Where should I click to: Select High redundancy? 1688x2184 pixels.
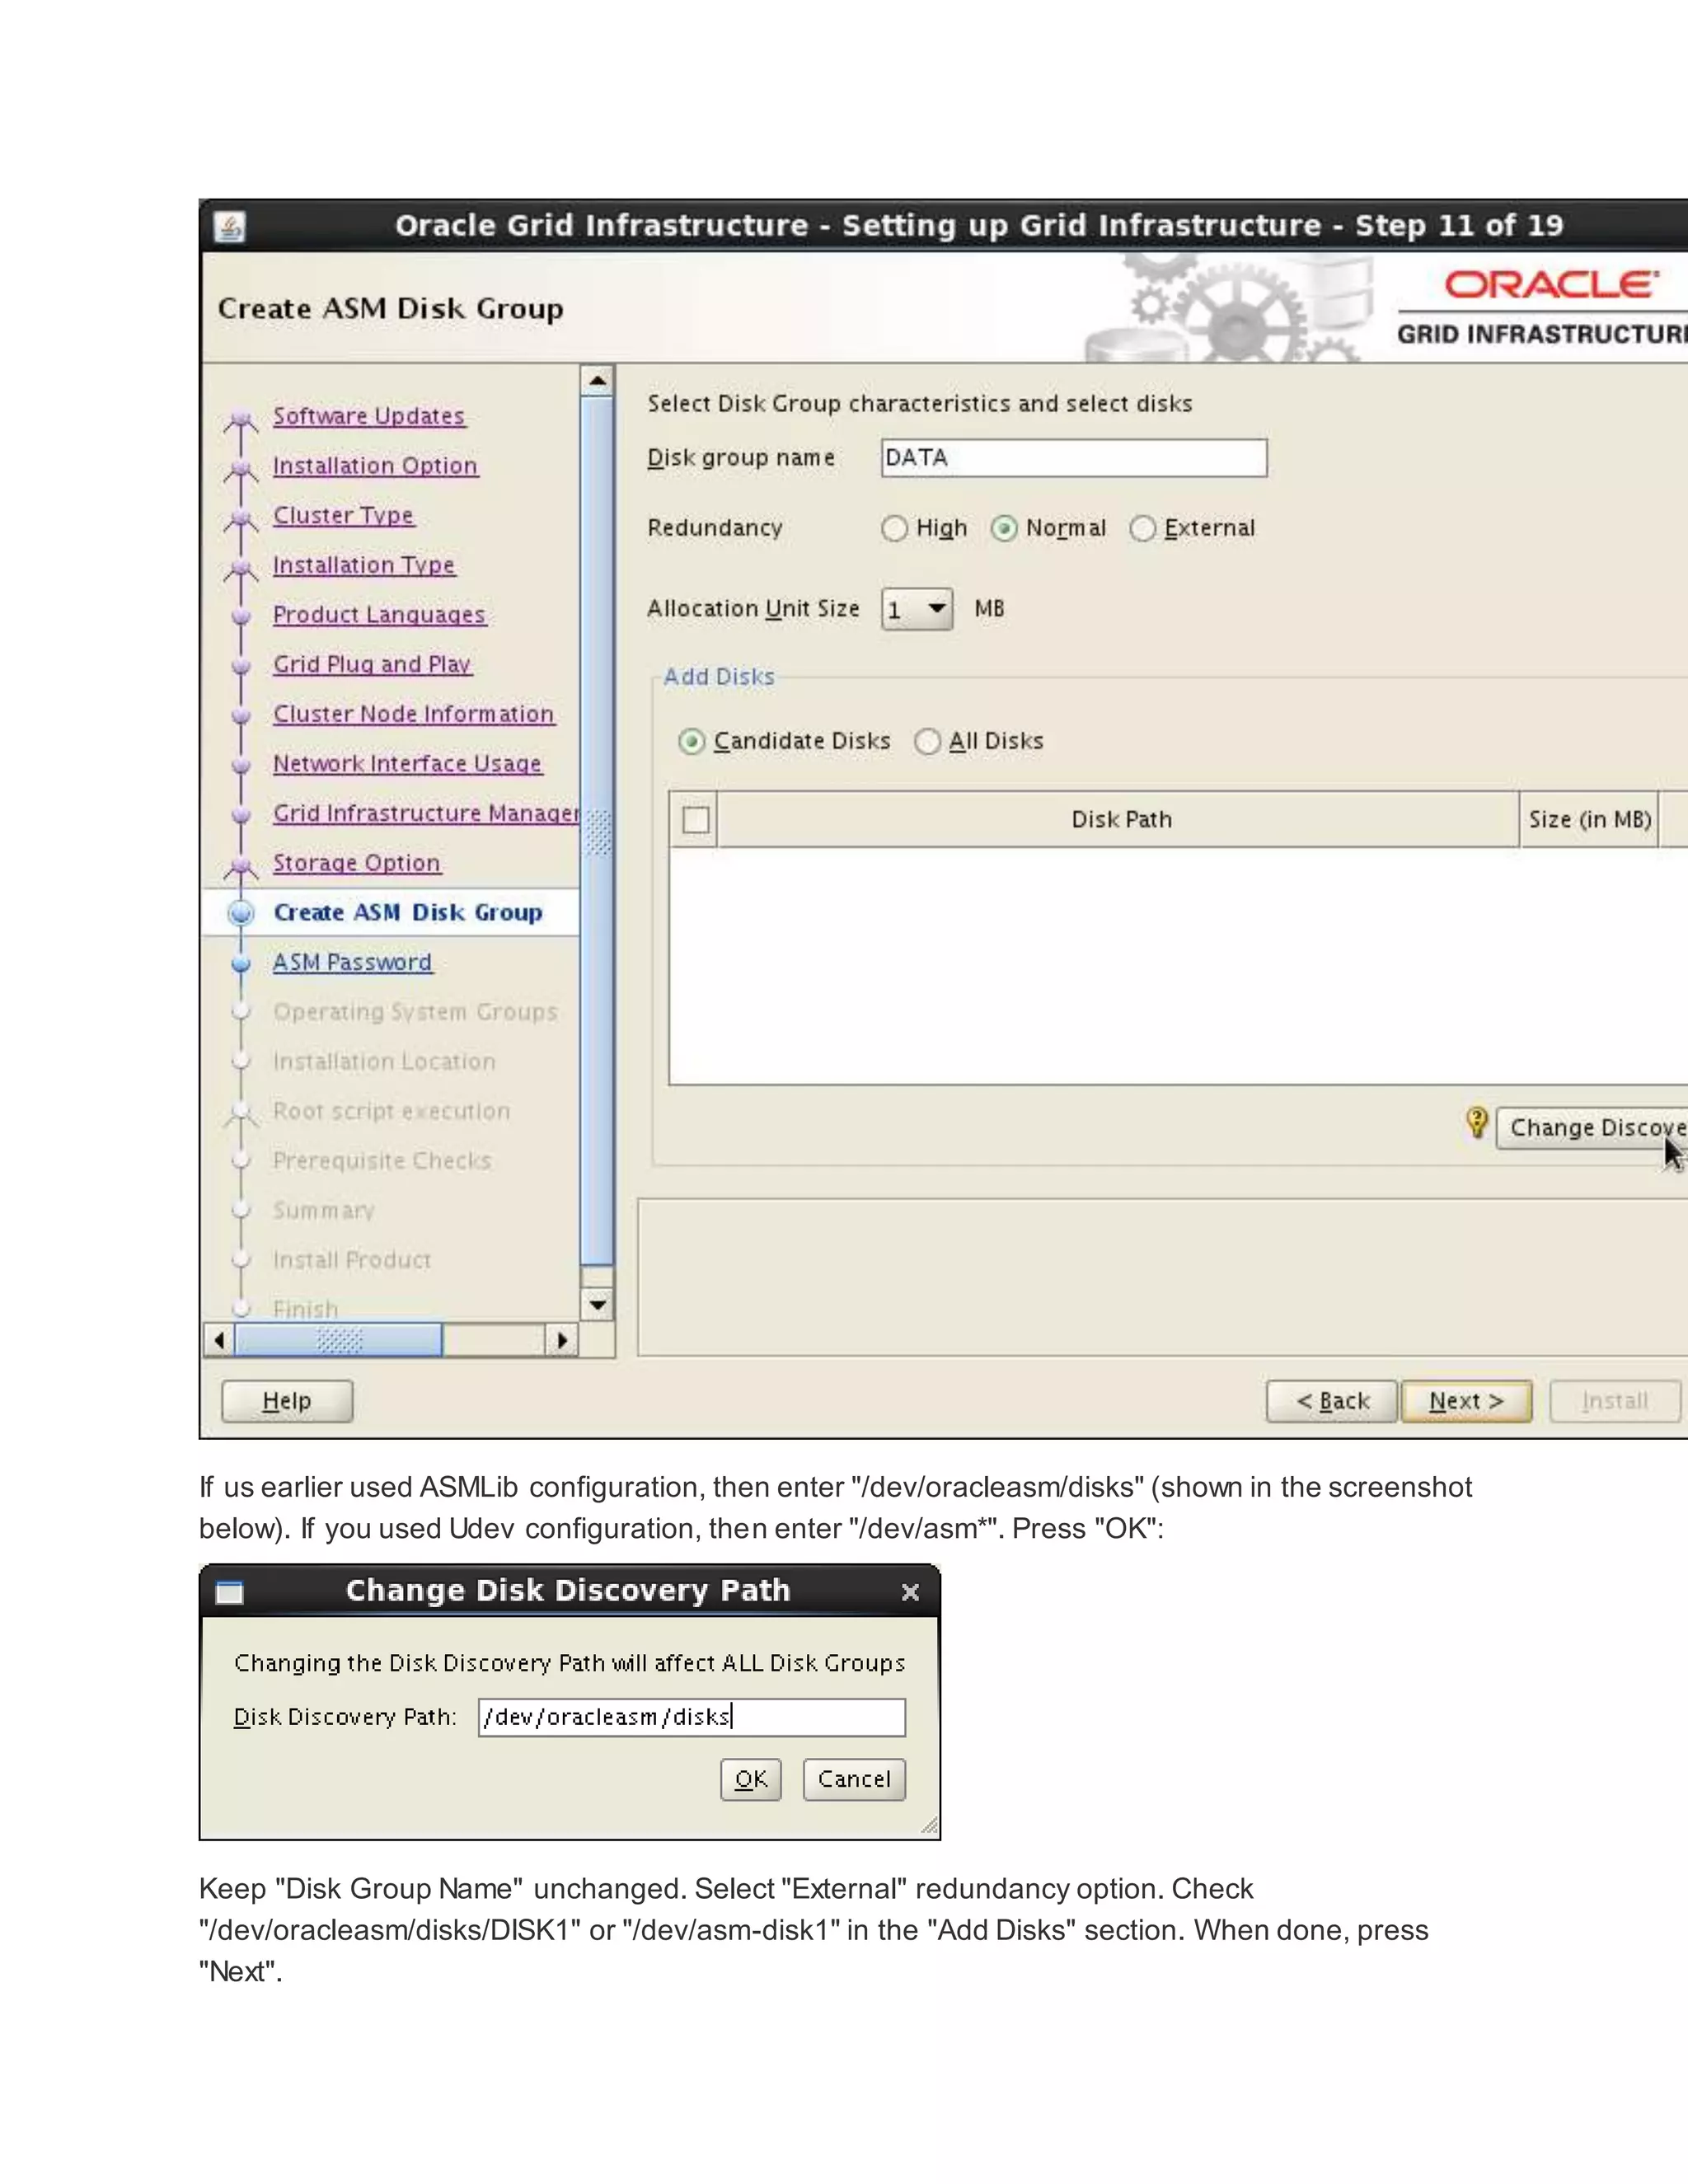point(894,528)
